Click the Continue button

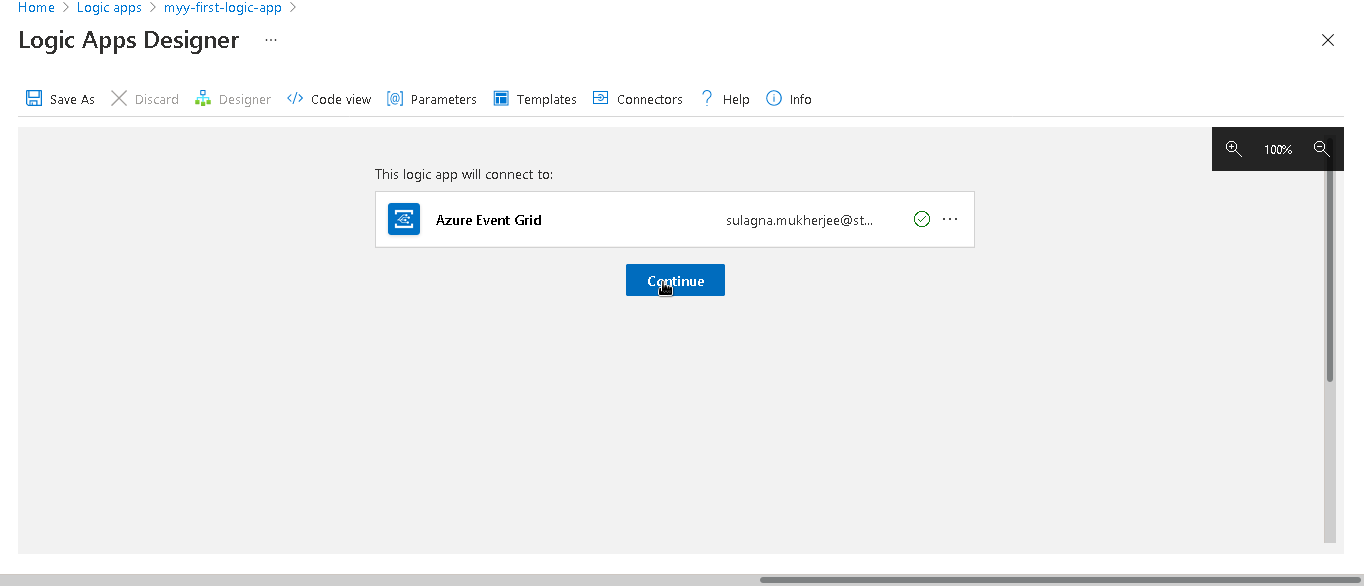tap(675, 280)
